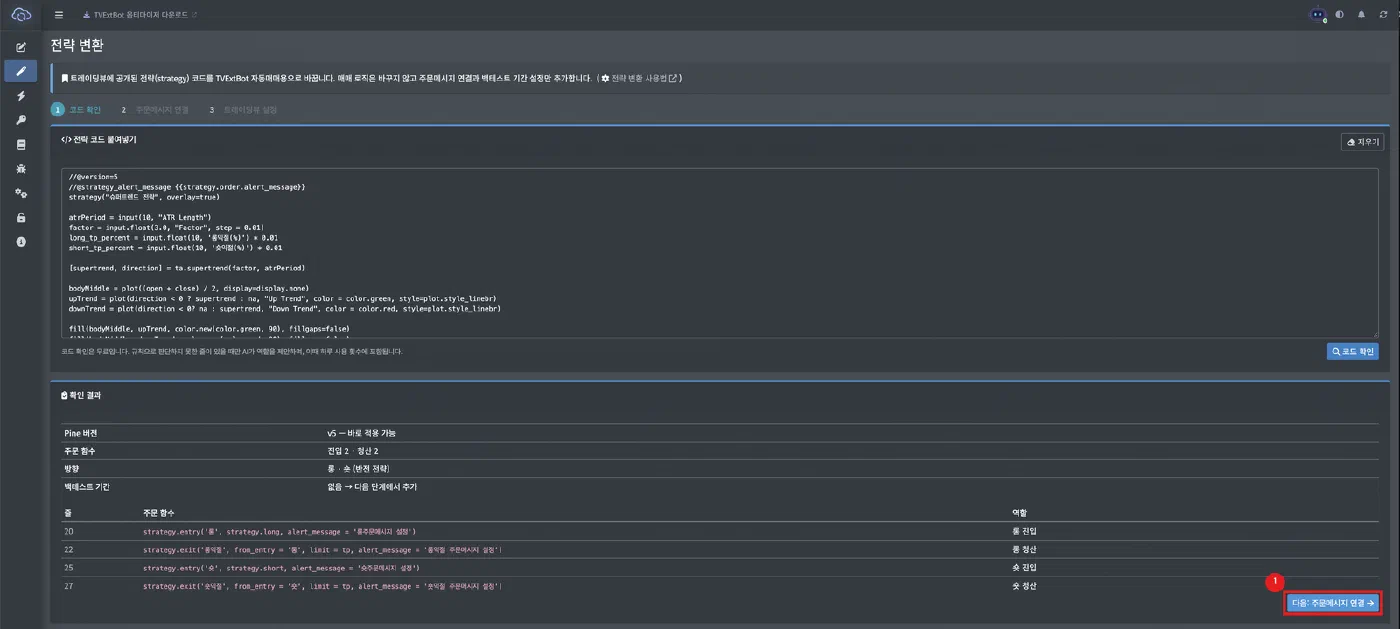Toggle dark/light theme contrast icon
The width and height of the screenshot is (1400, 629).
click(x=1339, y=15)
